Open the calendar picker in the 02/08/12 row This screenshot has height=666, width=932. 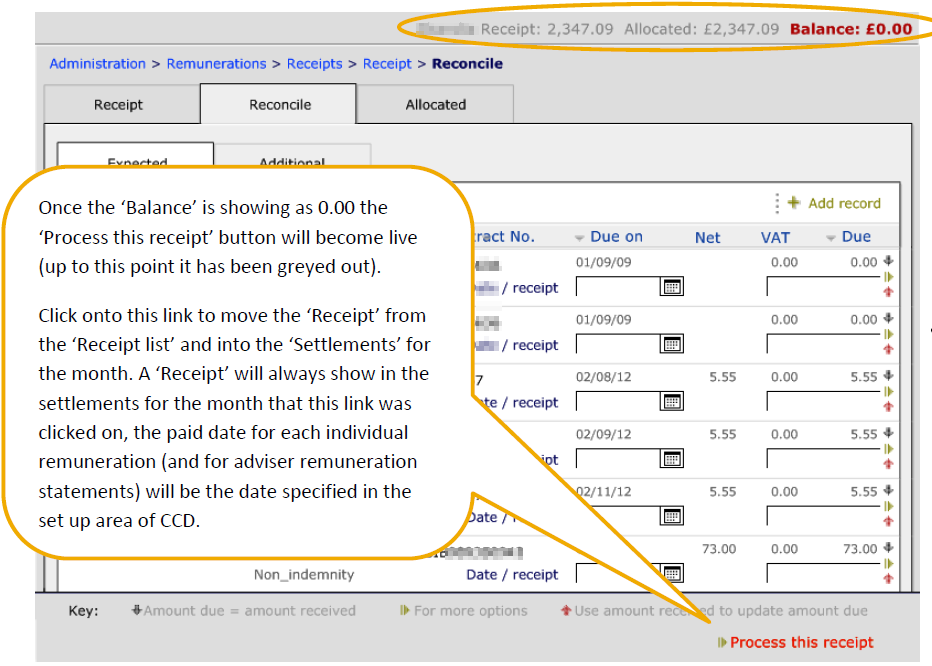point(672,401)
